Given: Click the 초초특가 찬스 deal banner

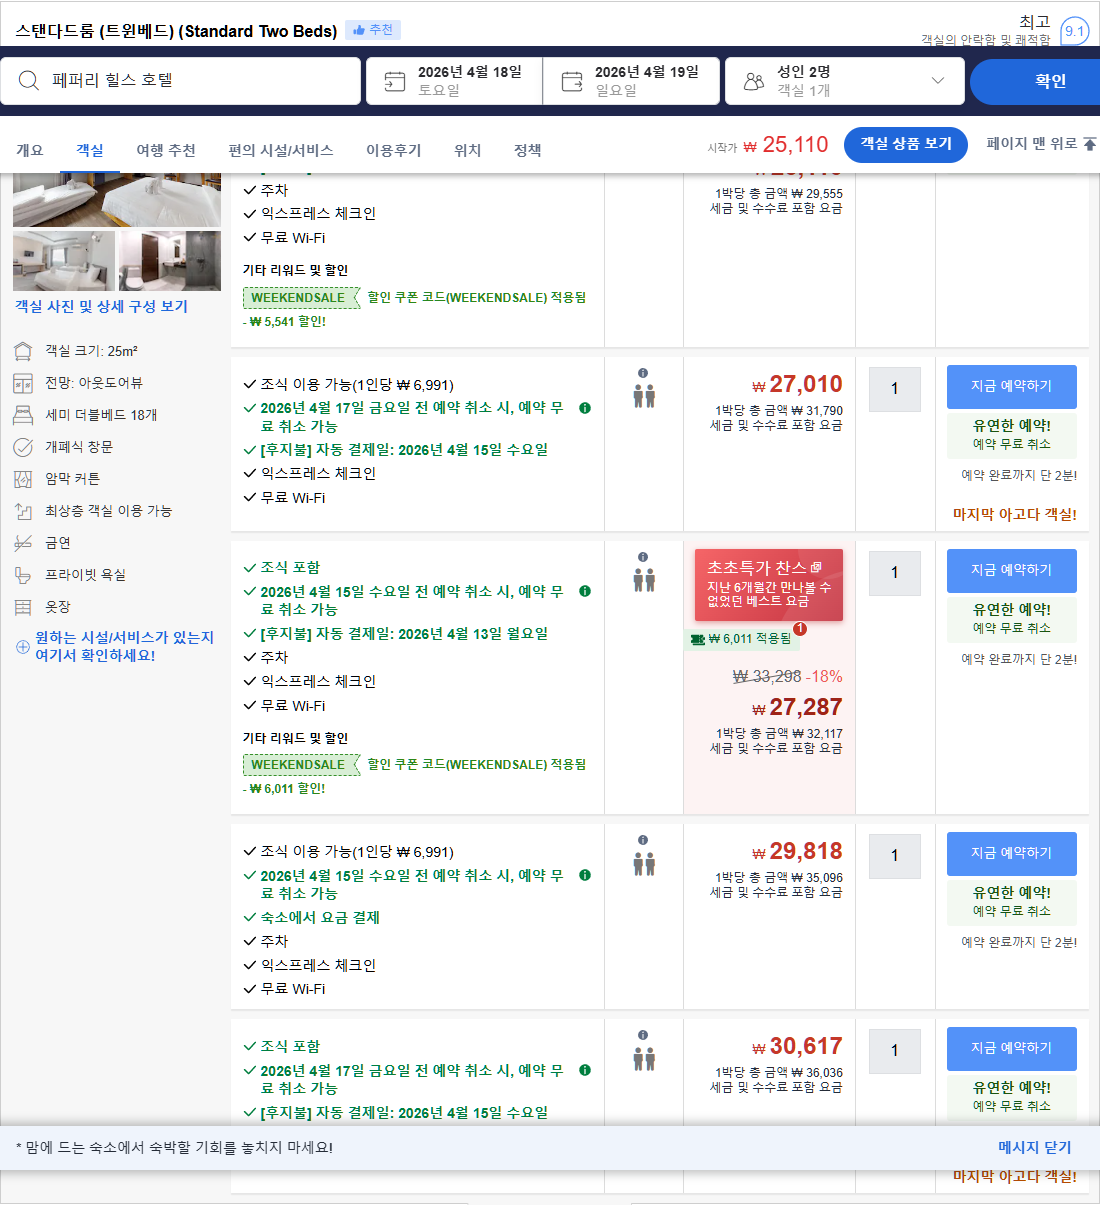Looking at the screenshot, I should point(769,585).
